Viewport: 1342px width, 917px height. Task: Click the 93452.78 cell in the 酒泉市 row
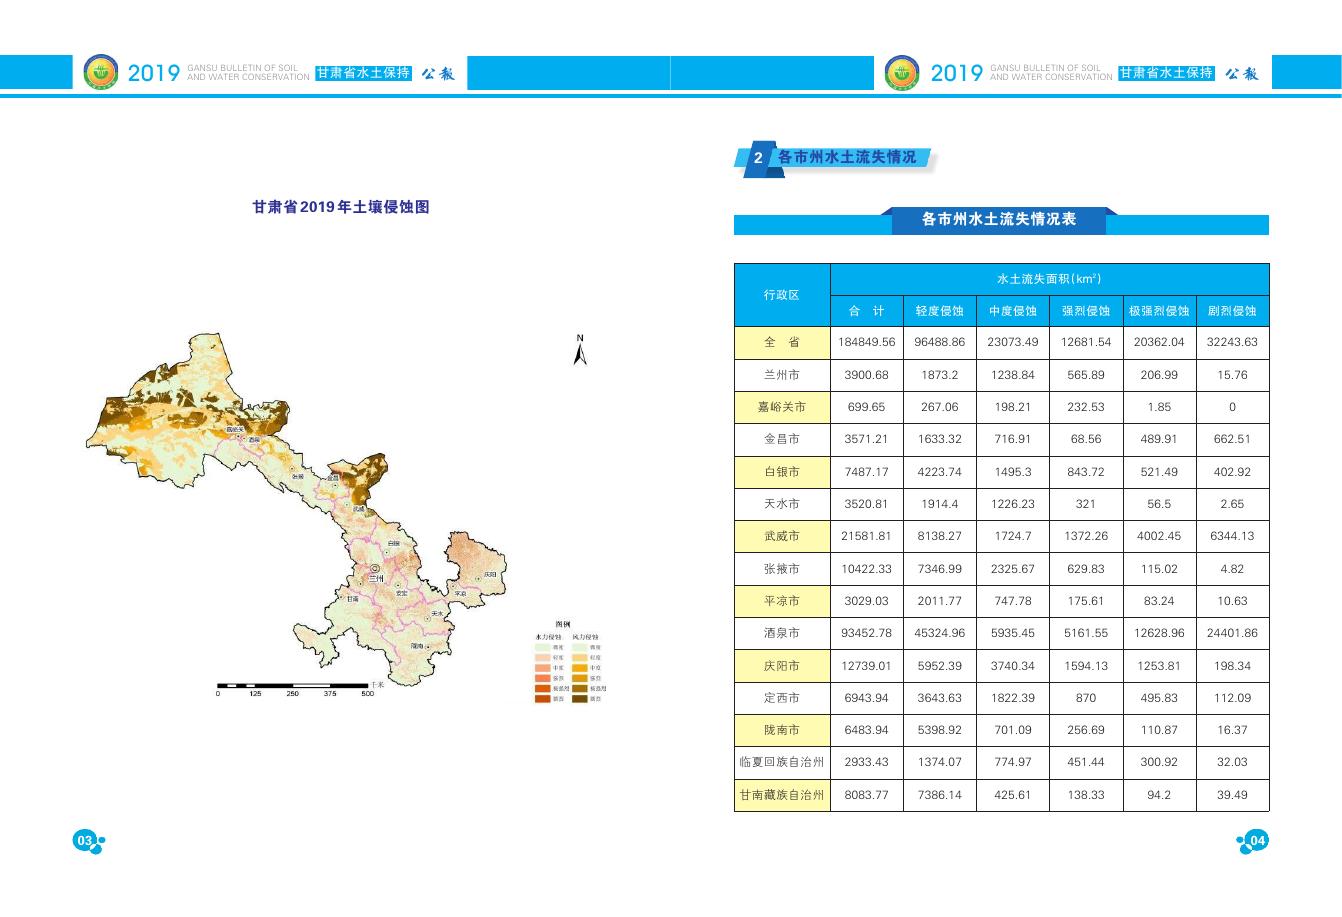pos(867,633)
